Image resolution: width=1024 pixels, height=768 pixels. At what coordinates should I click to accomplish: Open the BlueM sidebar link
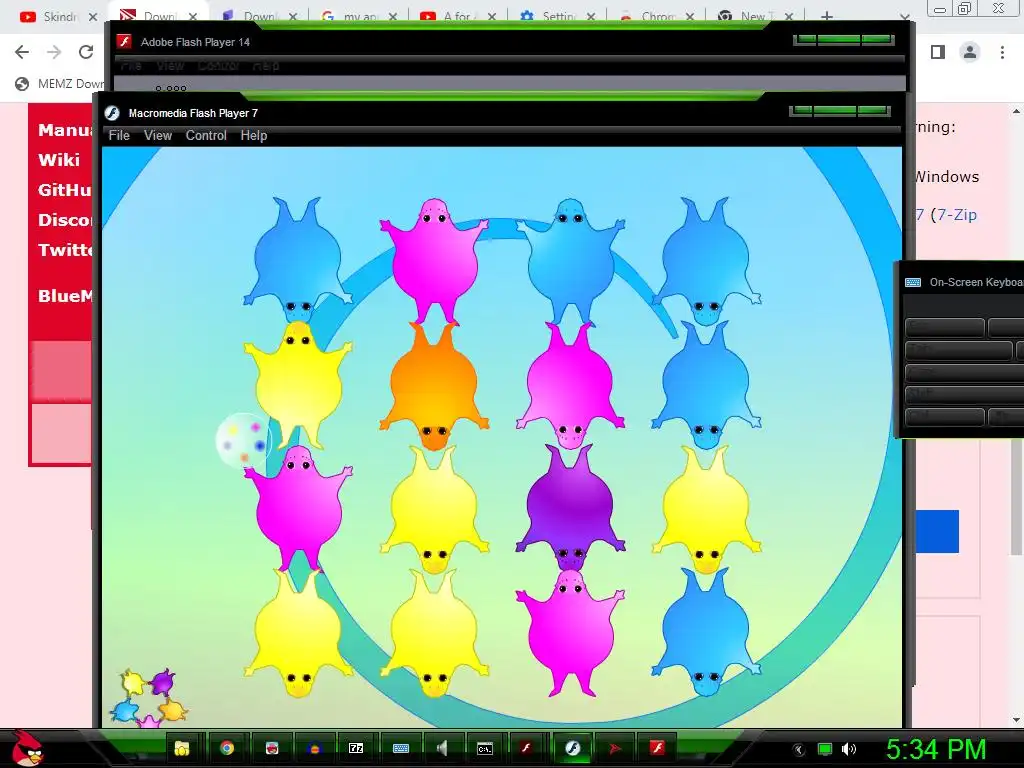(x=65, y=296)
